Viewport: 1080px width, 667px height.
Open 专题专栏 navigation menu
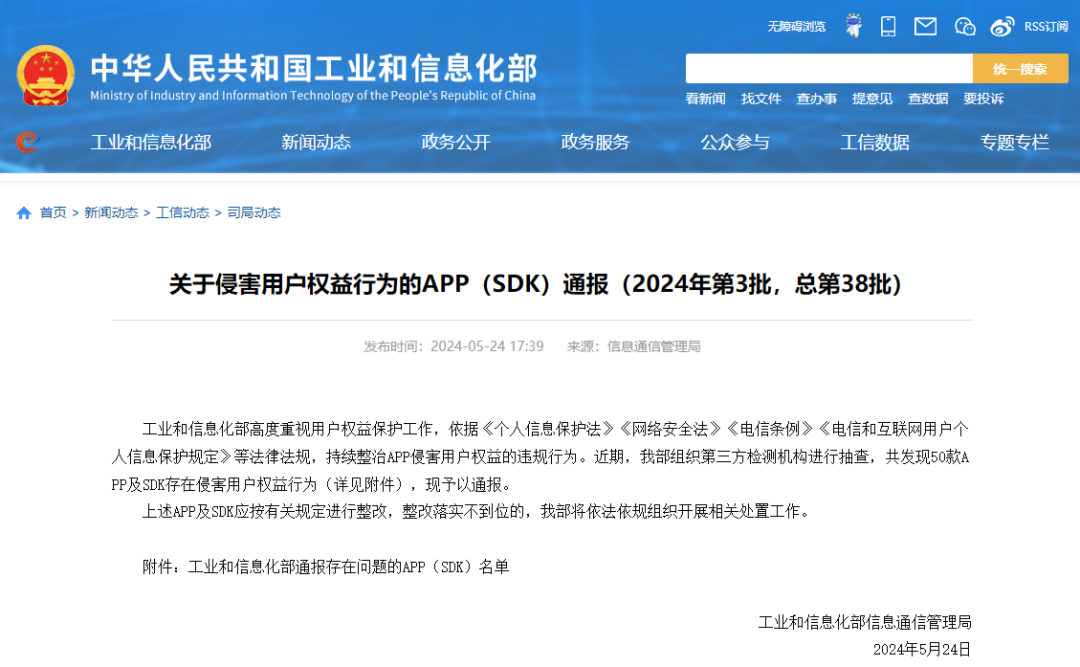coord(1015,142)
